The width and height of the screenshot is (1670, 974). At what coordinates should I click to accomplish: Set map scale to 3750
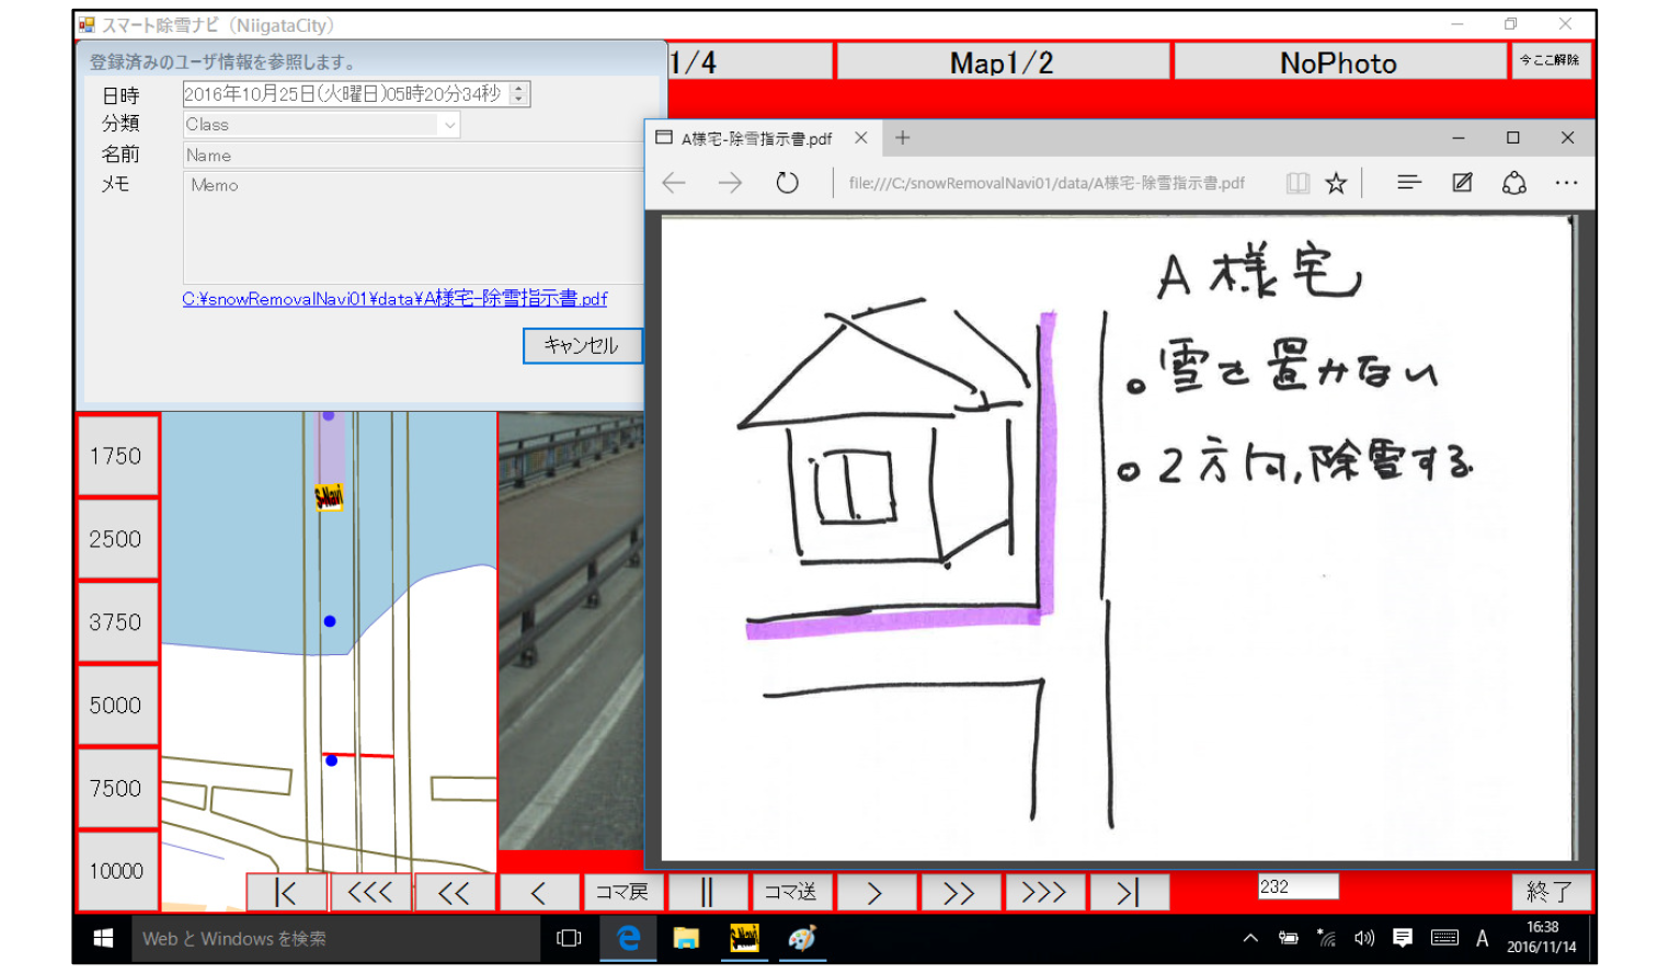pyautogui.click(x=117, y=622)
